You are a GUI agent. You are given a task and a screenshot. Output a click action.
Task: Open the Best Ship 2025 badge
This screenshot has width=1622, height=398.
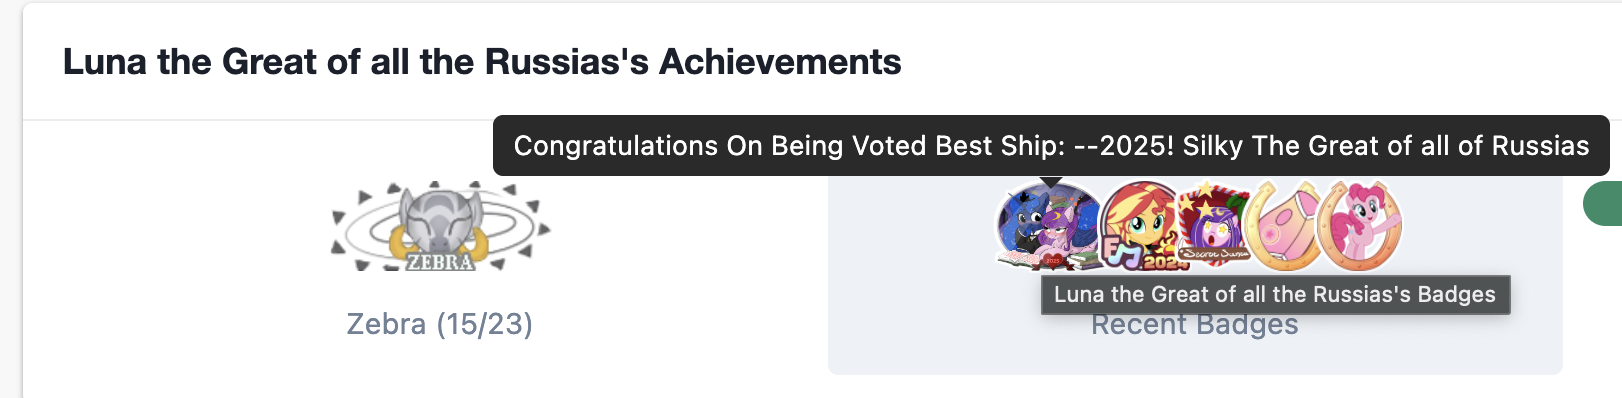(x=1050, y=227)
